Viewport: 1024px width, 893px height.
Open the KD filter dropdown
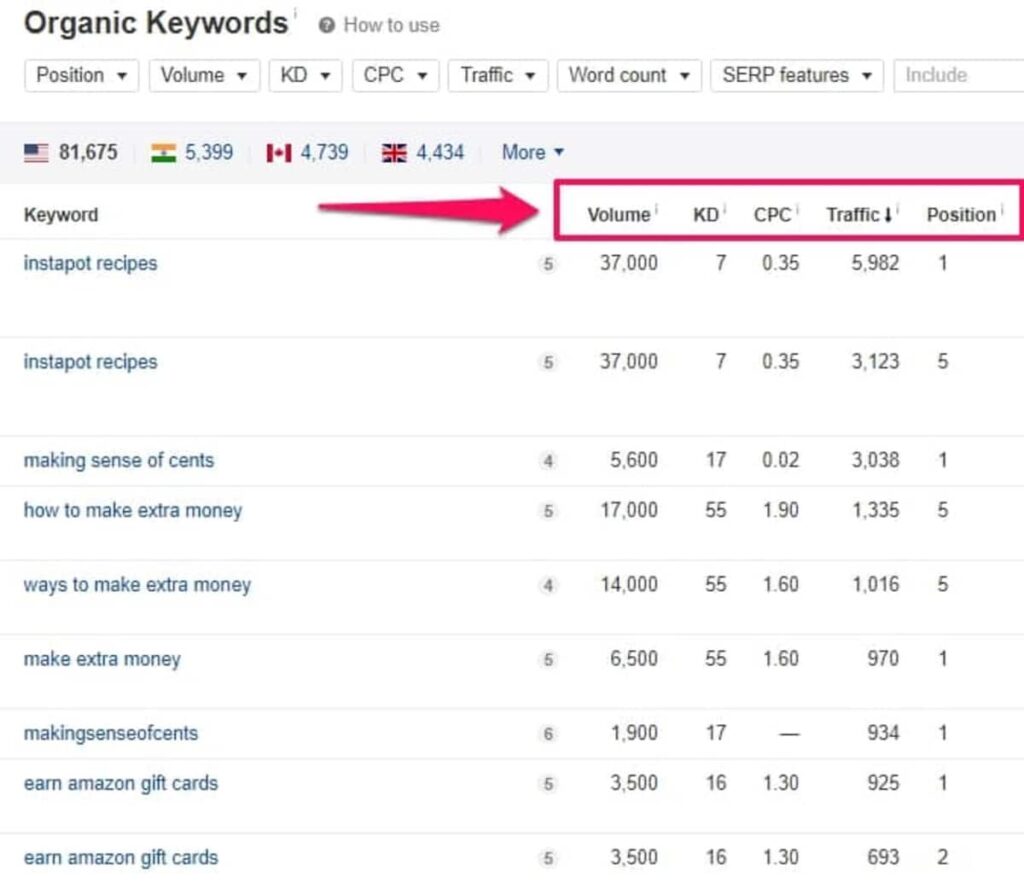[306, 76]
